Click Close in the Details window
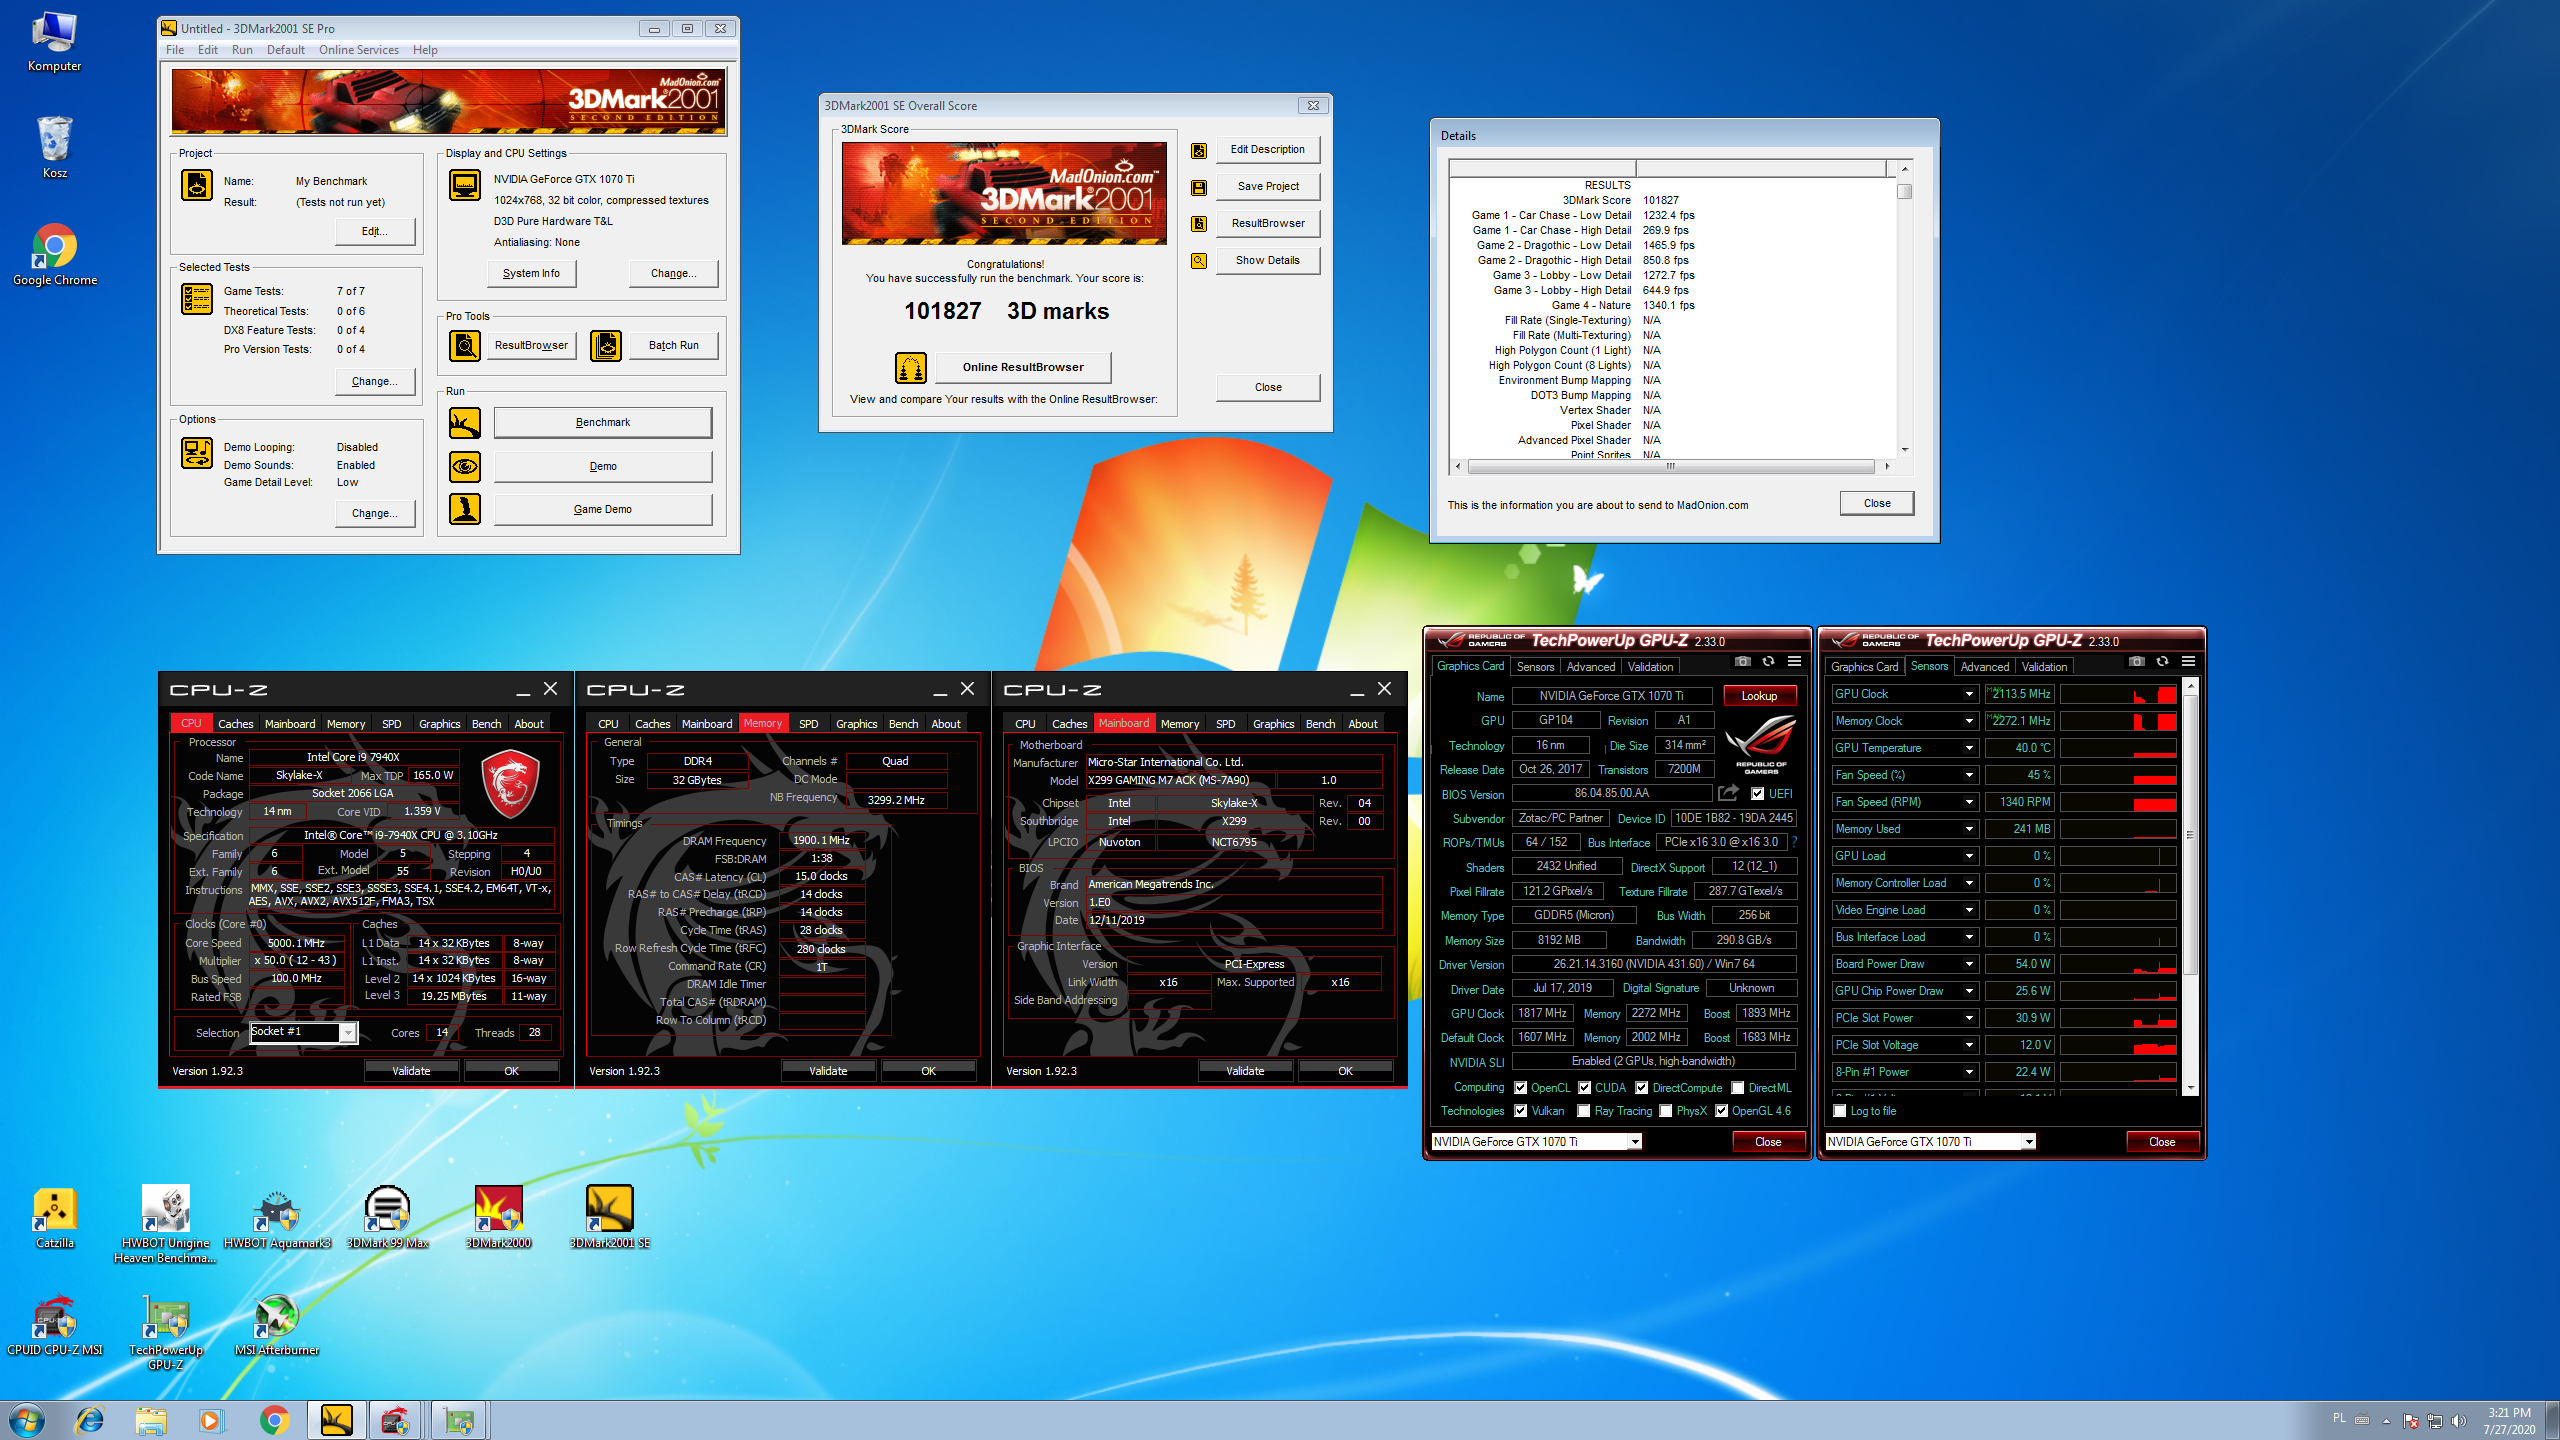2560x1440 pixels. pos(1877,503)
